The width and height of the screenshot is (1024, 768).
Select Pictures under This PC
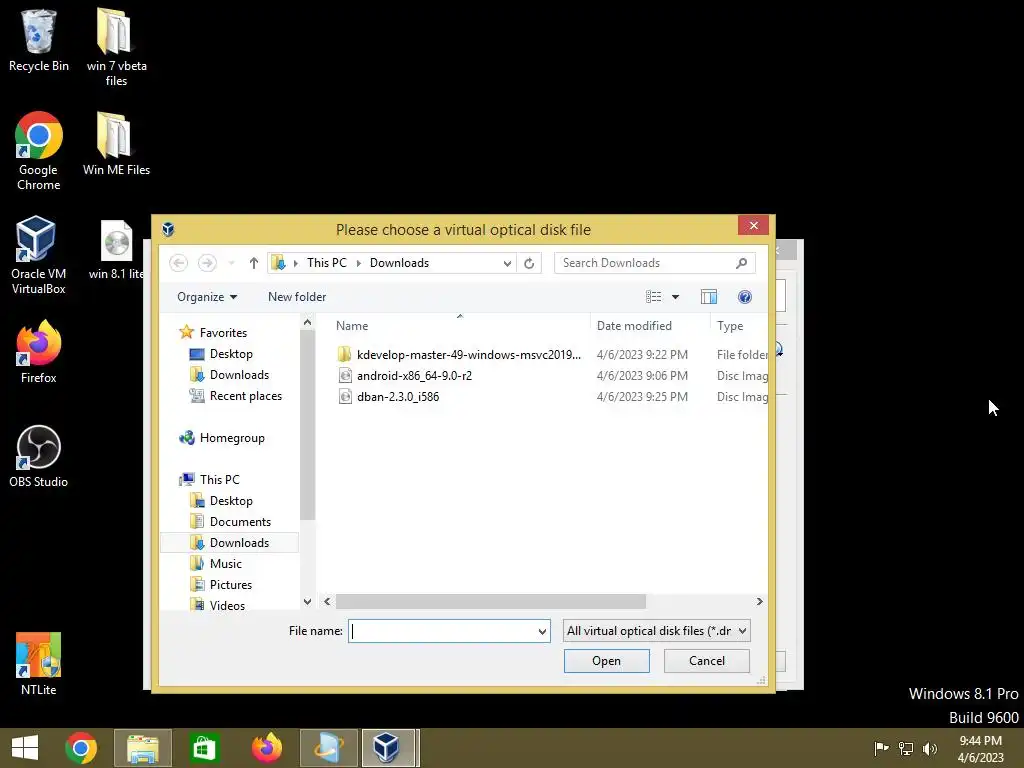pos(221,584)
